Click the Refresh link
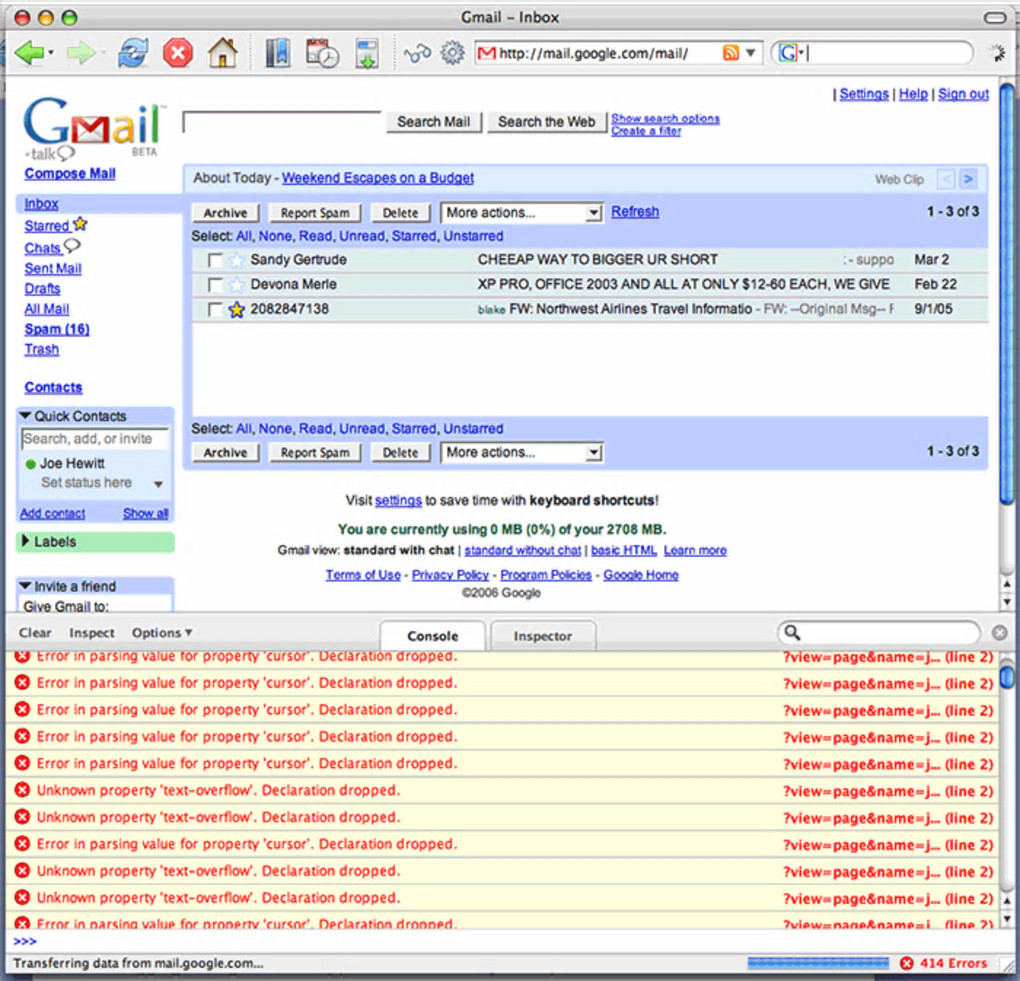The image size is (1020, 981). click(x=635, y=211)
